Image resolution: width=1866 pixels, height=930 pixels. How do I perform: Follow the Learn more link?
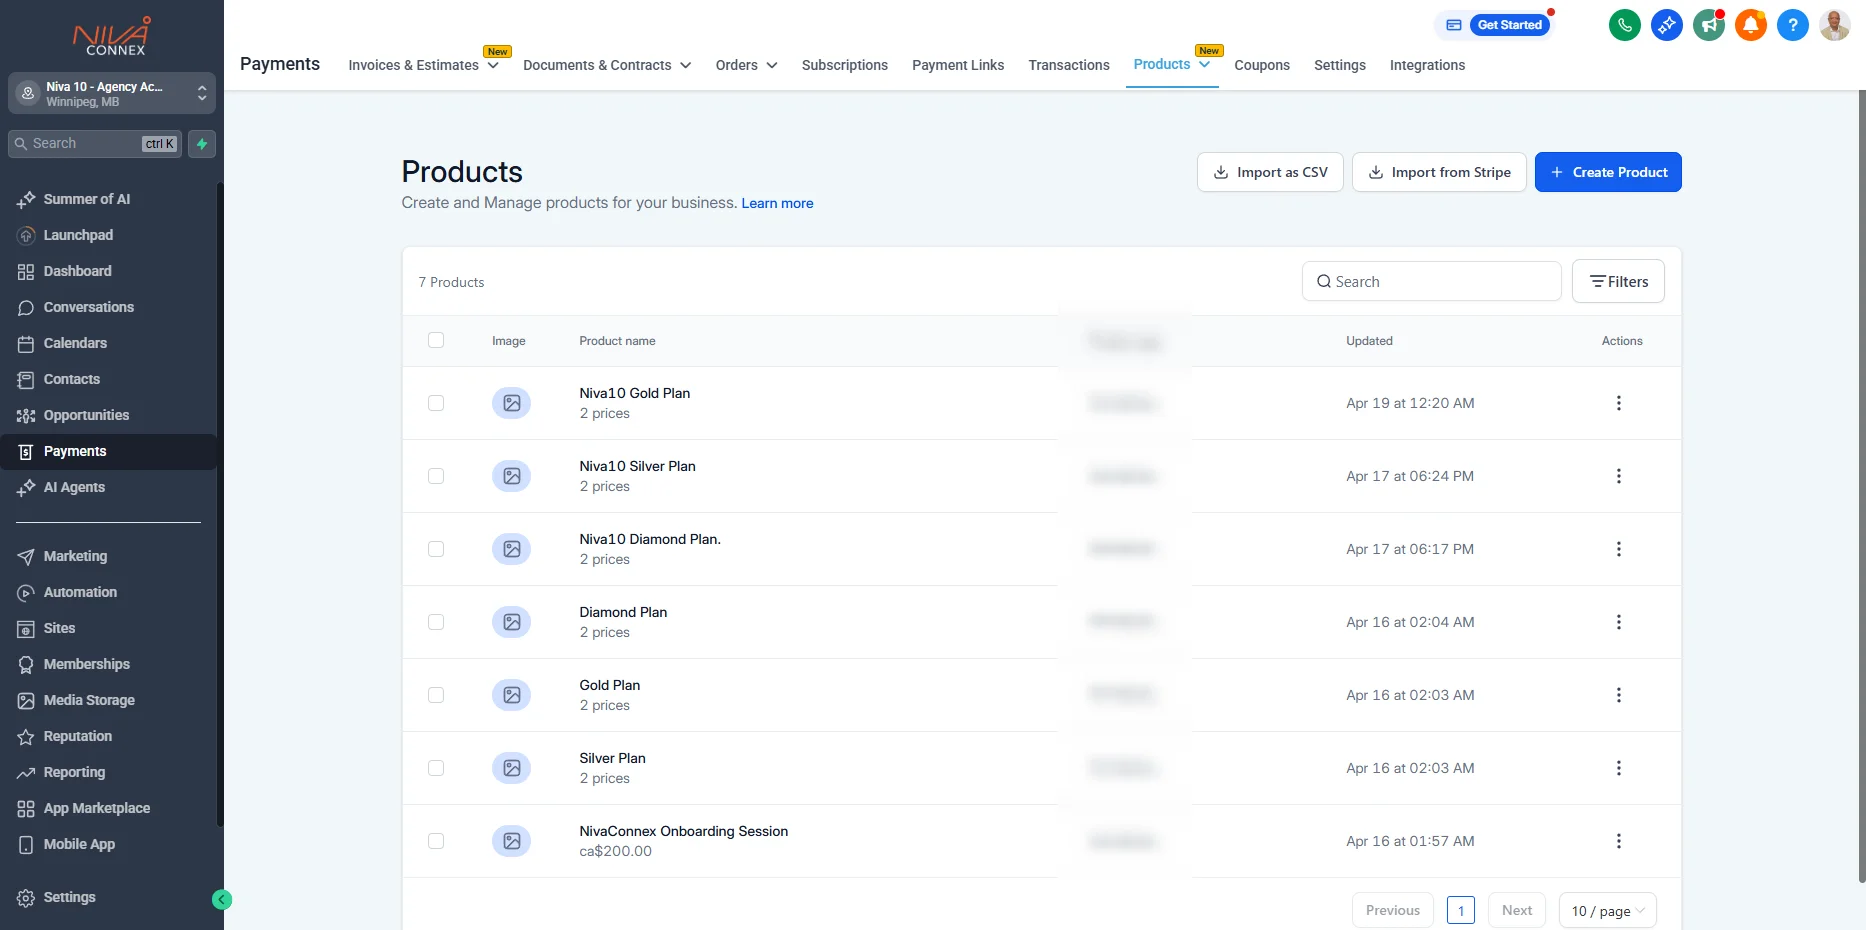click(777, 203)
